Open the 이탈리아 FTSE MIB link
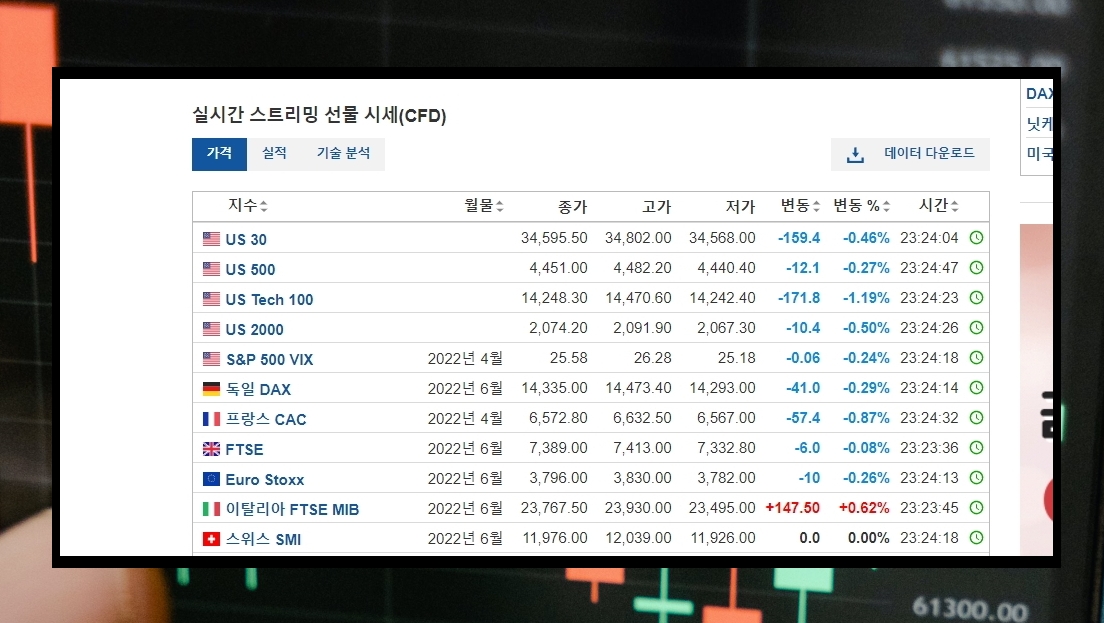 pyautogui.click(x=291, y=509)
